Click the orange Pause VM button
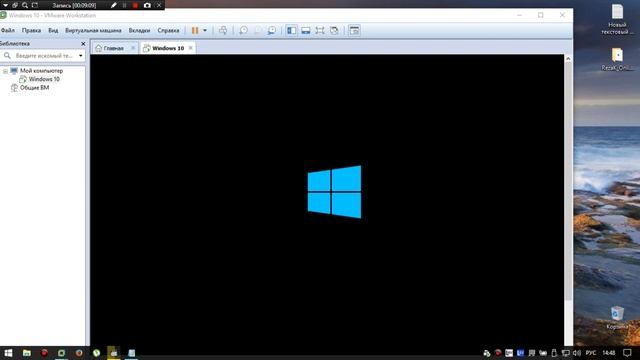 [195, 31]
